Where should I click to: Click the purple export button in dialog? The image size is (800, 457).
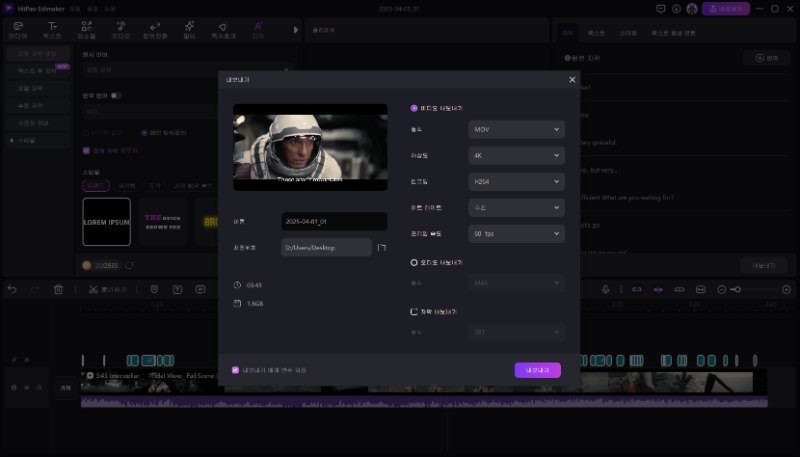coord(537,370)
